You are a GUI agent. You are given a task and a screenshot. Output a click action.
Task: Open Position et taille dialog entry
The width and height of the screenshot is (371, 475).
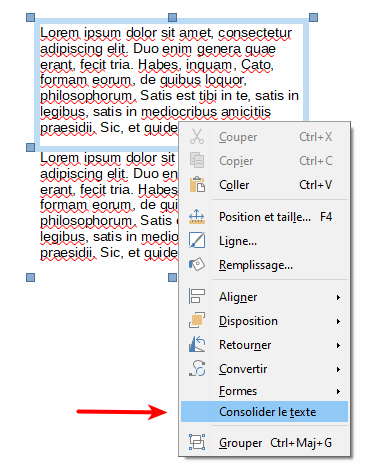(x=264, y=217)
